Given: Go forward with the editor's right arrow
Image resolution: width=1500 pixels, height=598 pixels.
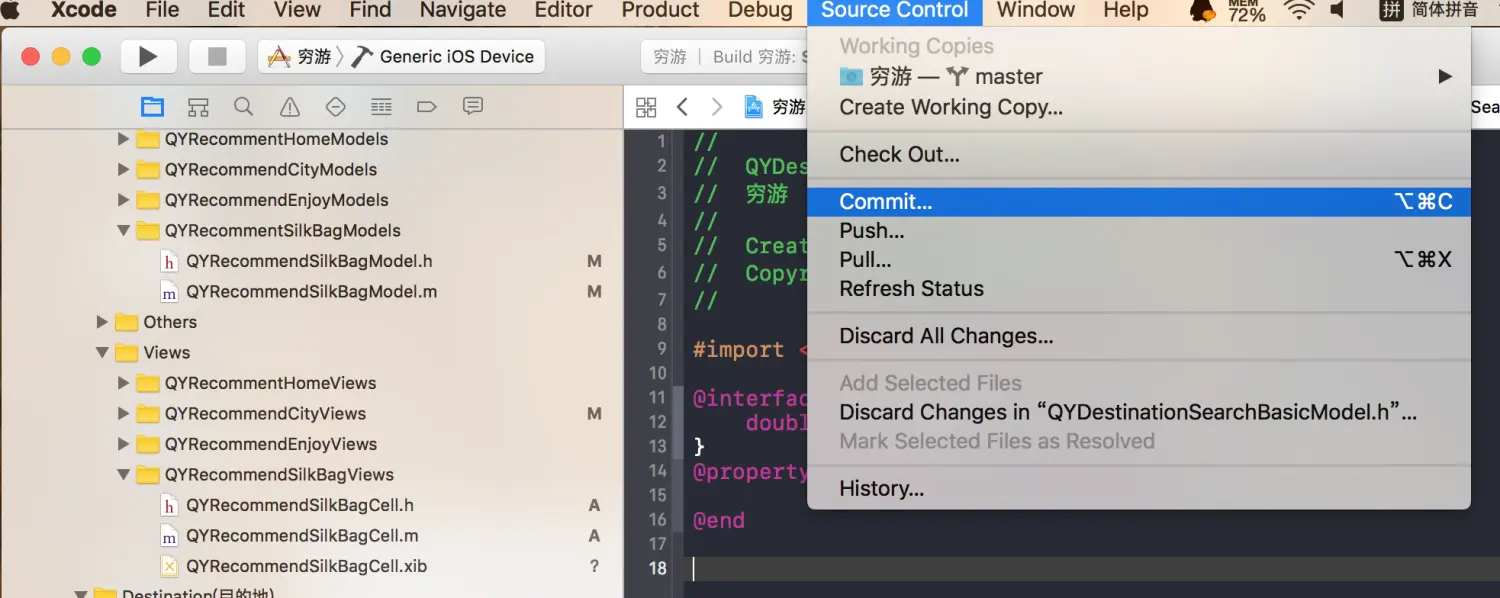Looking at the screenshot, I should [x=716, y=107].
